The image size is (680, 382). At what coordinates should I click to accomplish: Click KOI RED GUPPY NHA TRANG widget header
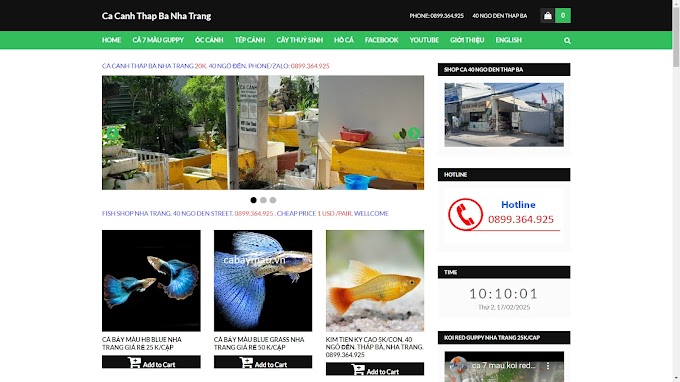[x=504, y=337]
